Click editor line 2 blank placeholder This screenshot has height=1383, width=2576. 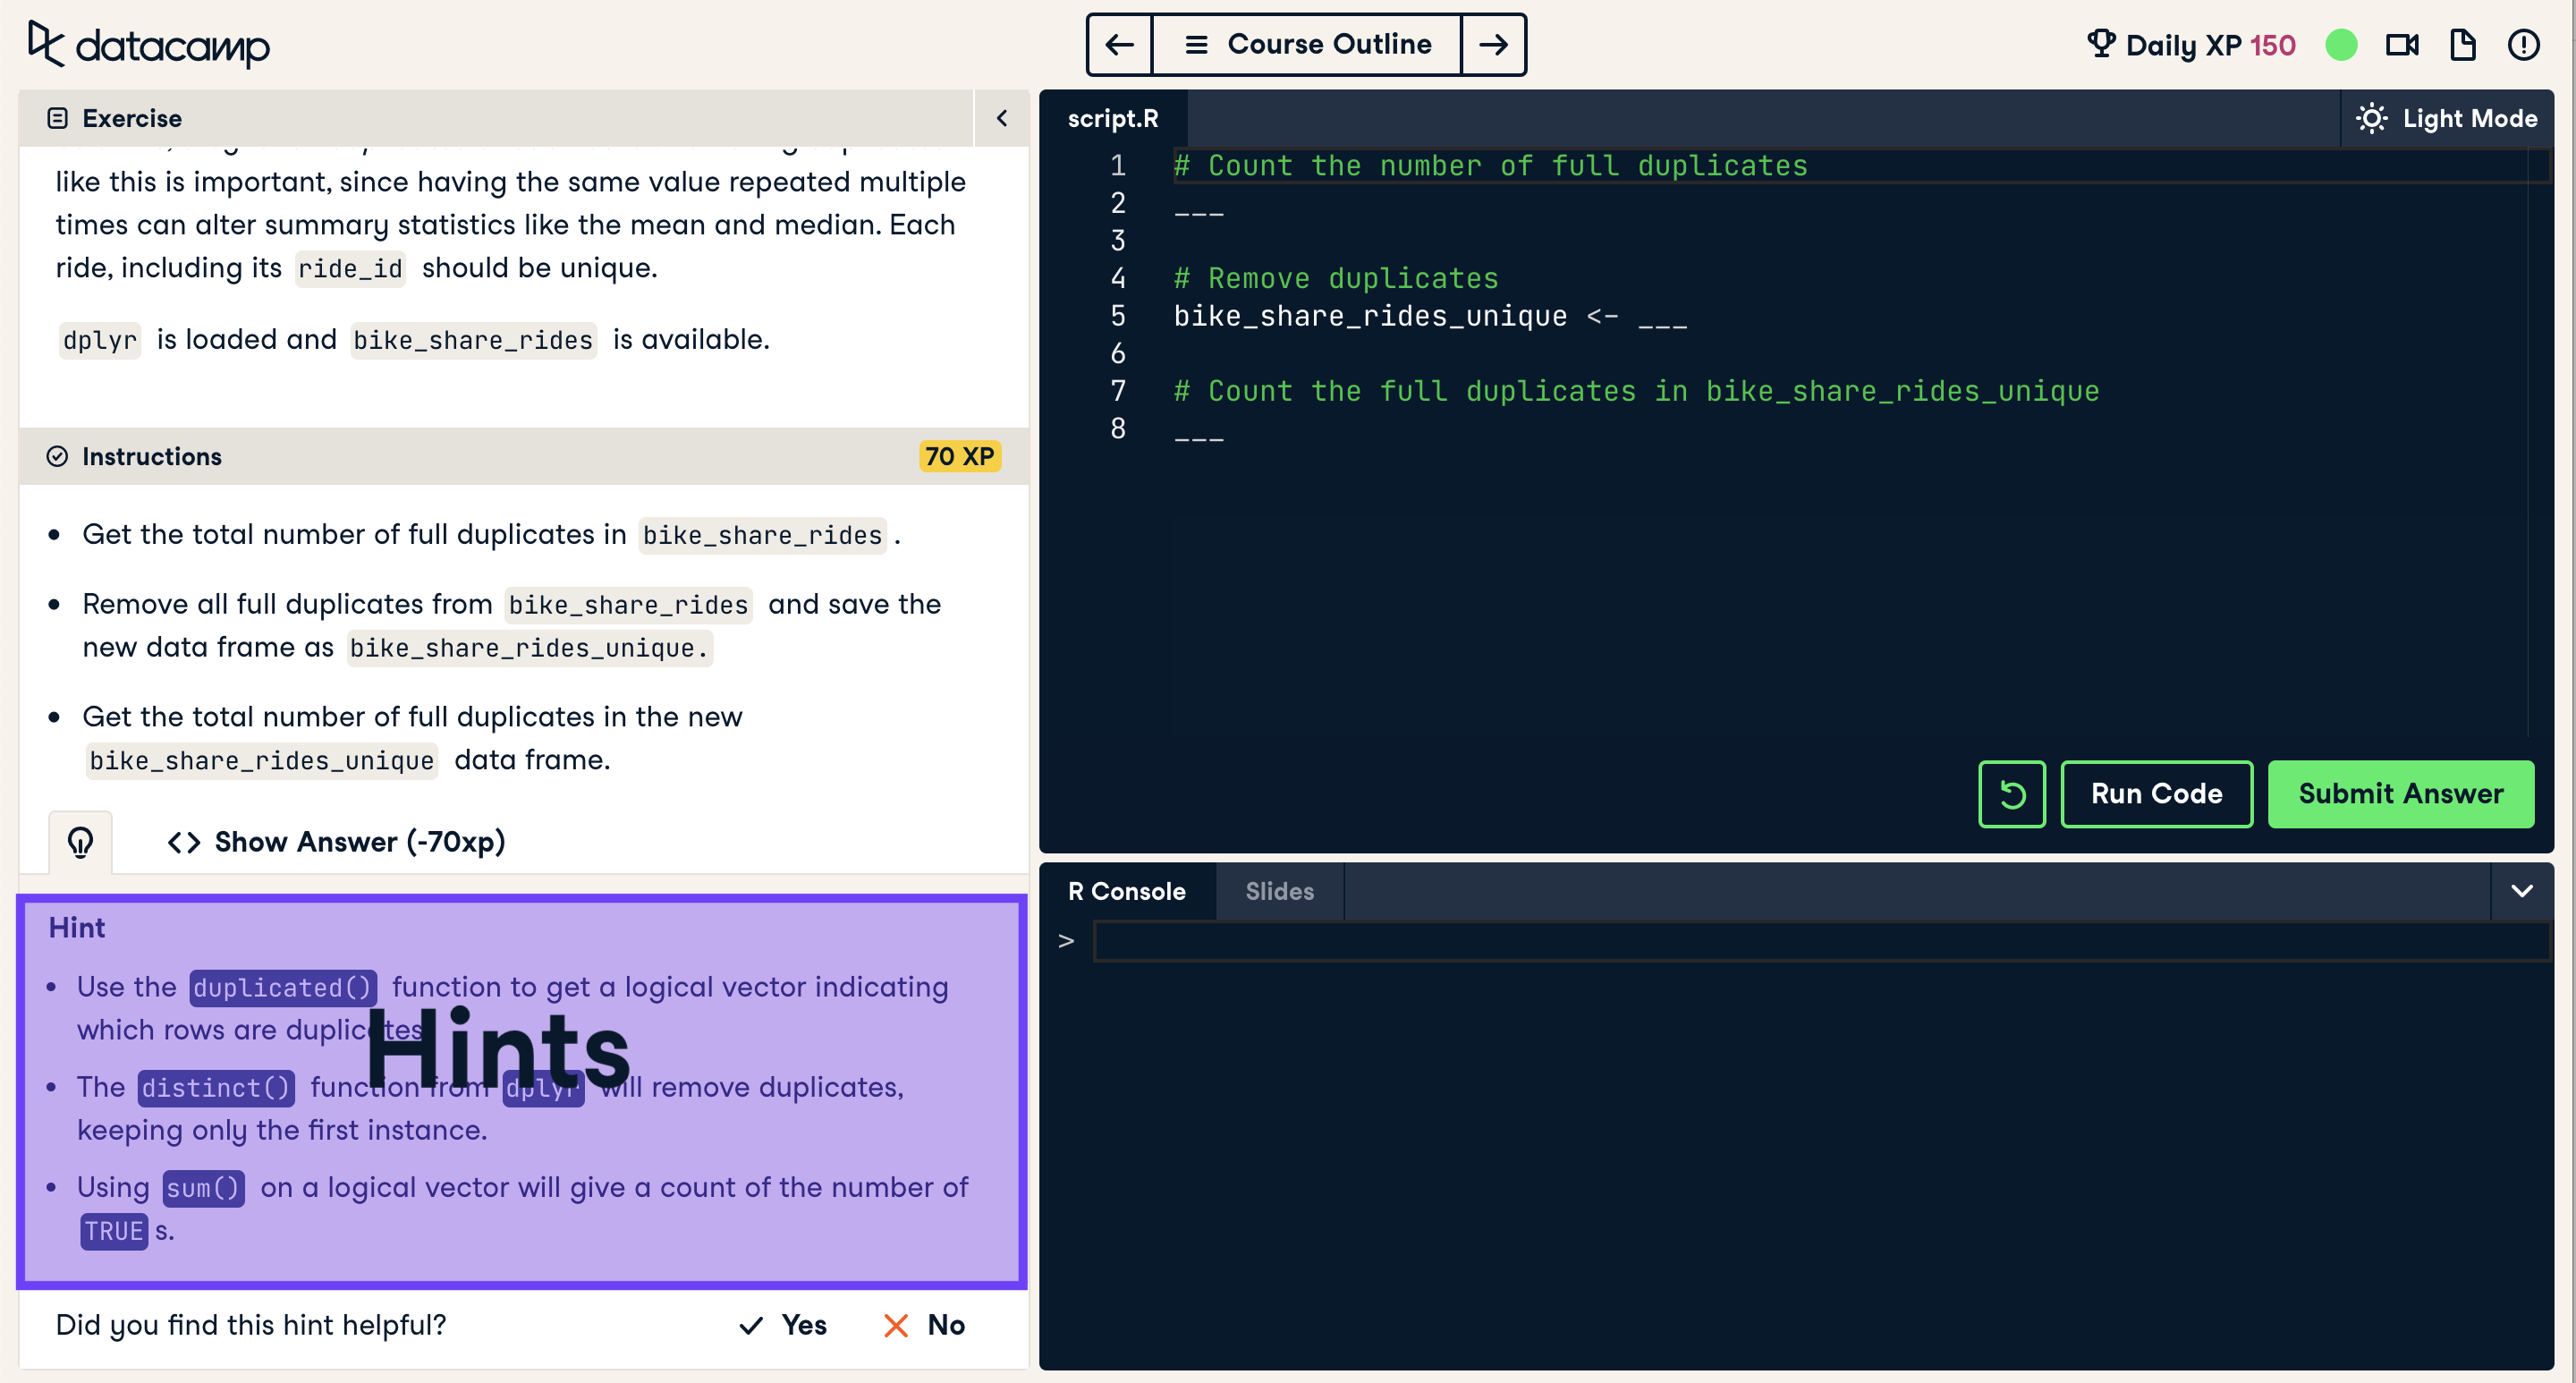(x=1198, y=213)
